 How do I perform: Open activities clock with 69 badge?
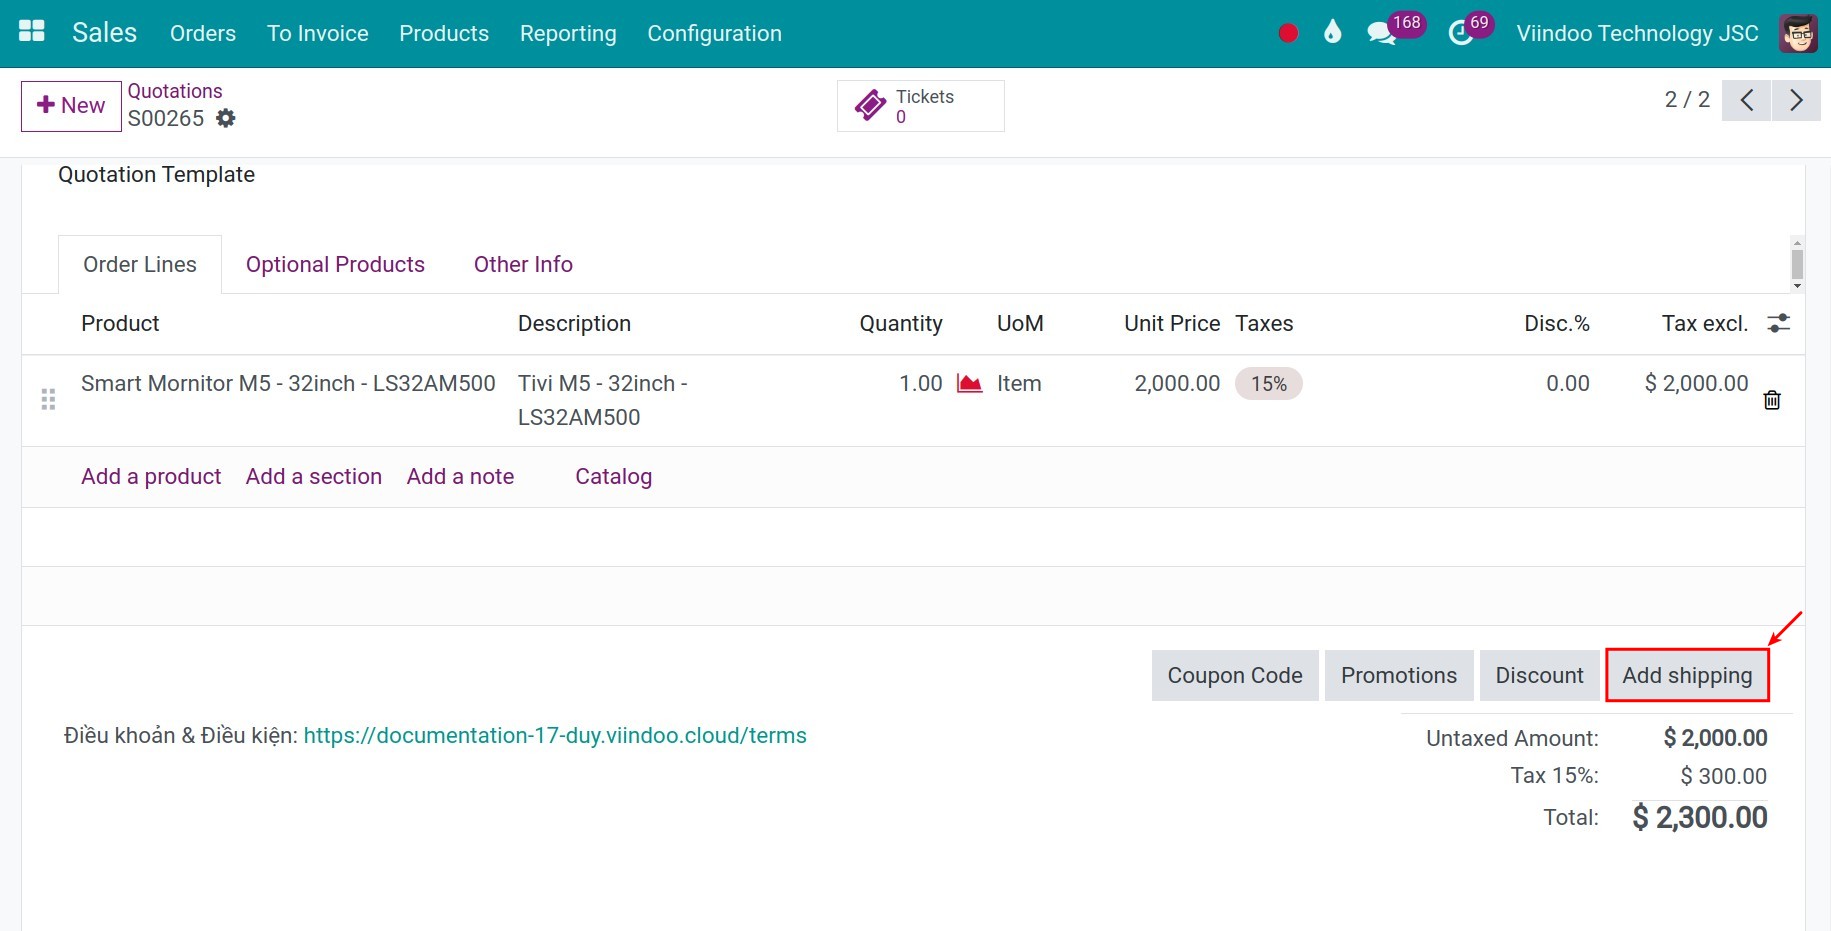[x=1469, y=30]
